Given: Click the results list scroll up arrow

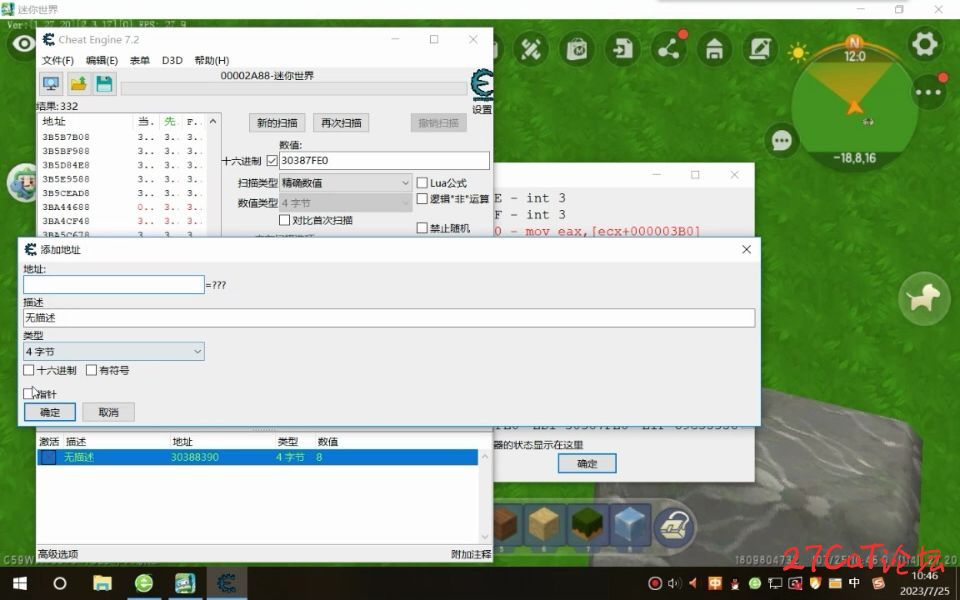Looking at the screenshot, I should click(x=213, y=121).
